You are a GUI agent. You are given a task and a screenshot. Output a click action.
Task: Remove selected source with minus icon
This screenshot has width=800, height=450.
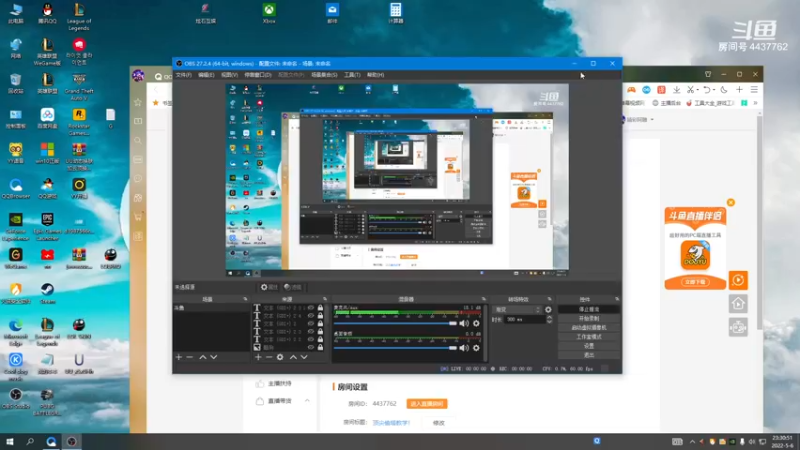(269, 357)
